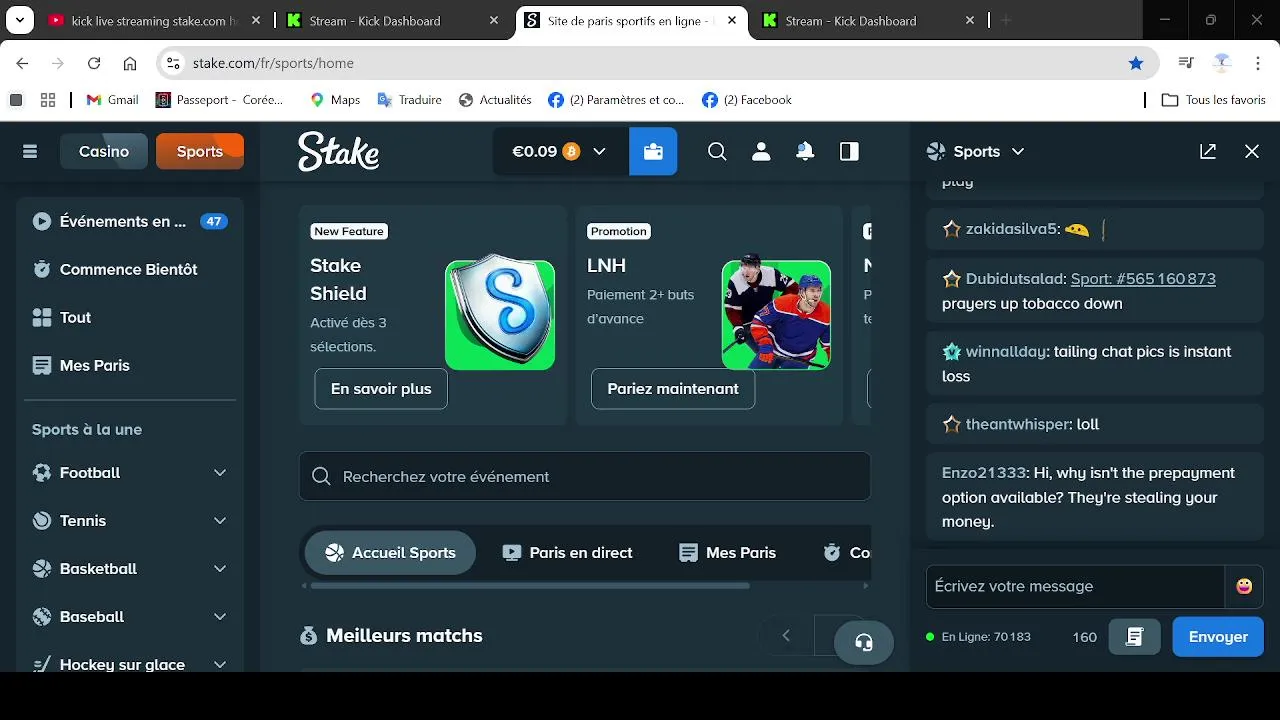Open chat rules document icon
Image resolution: width=1280 pixels, height=720 pixels.
coord(1135,636)
